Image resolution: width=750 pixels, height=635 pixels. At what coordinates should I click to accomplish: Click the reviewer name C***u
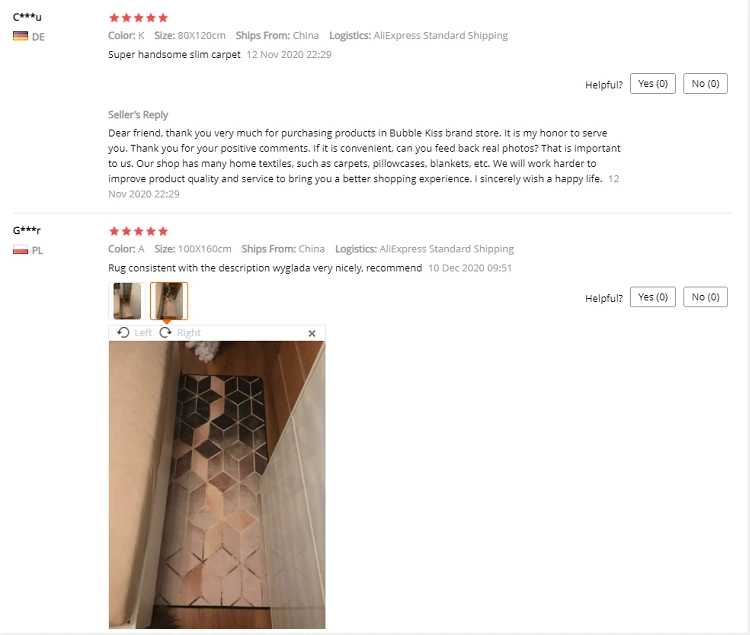(x=27, y=17)
